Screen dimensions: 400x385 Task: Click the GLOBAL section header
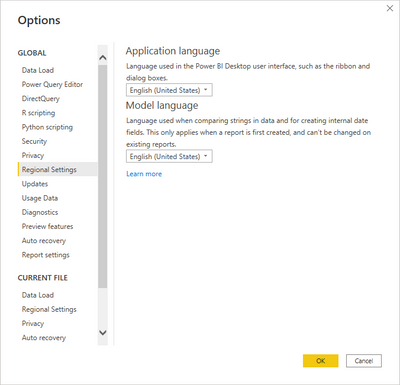(x=32, y=53)
